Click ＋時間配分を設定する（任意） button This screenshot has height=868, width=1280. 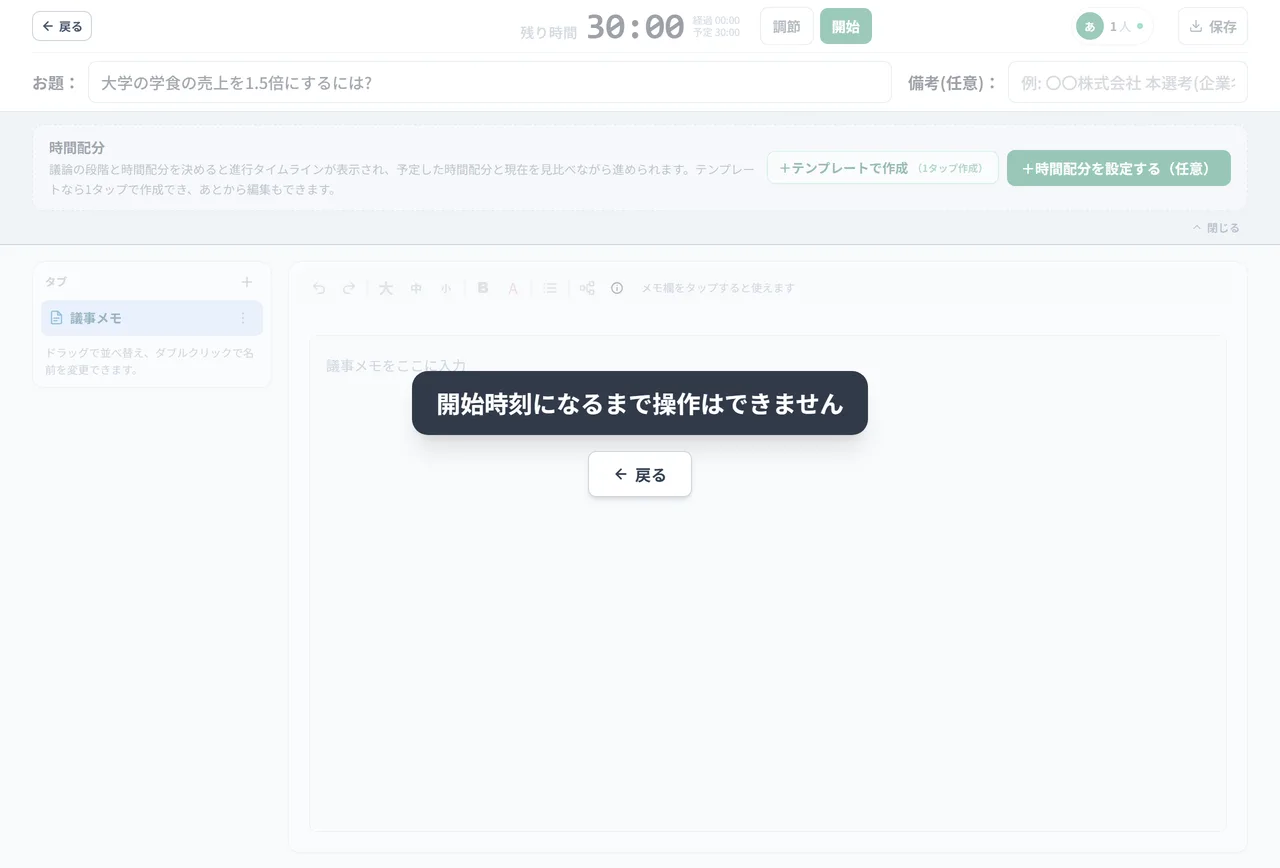[x=1119, y=168]
